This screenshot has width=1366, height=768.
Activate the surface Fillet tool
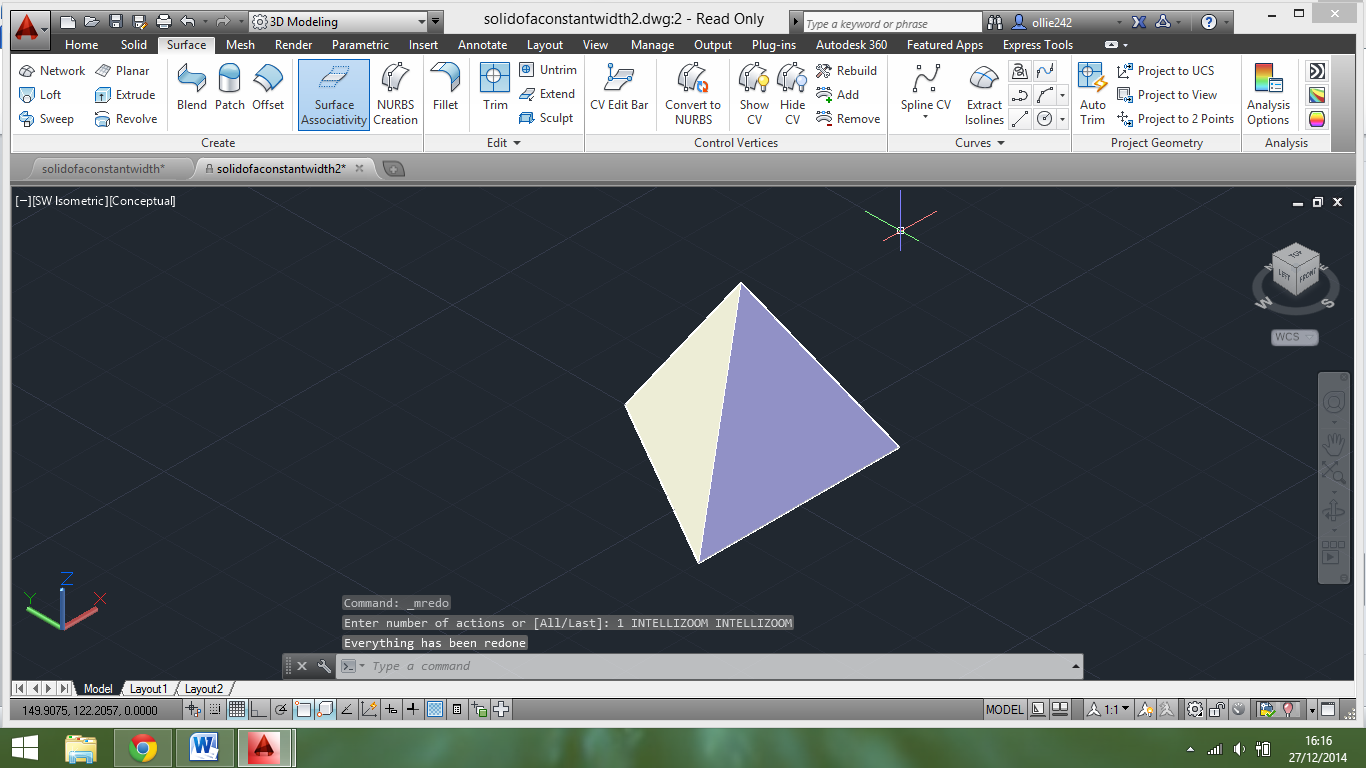coord(445,87)
